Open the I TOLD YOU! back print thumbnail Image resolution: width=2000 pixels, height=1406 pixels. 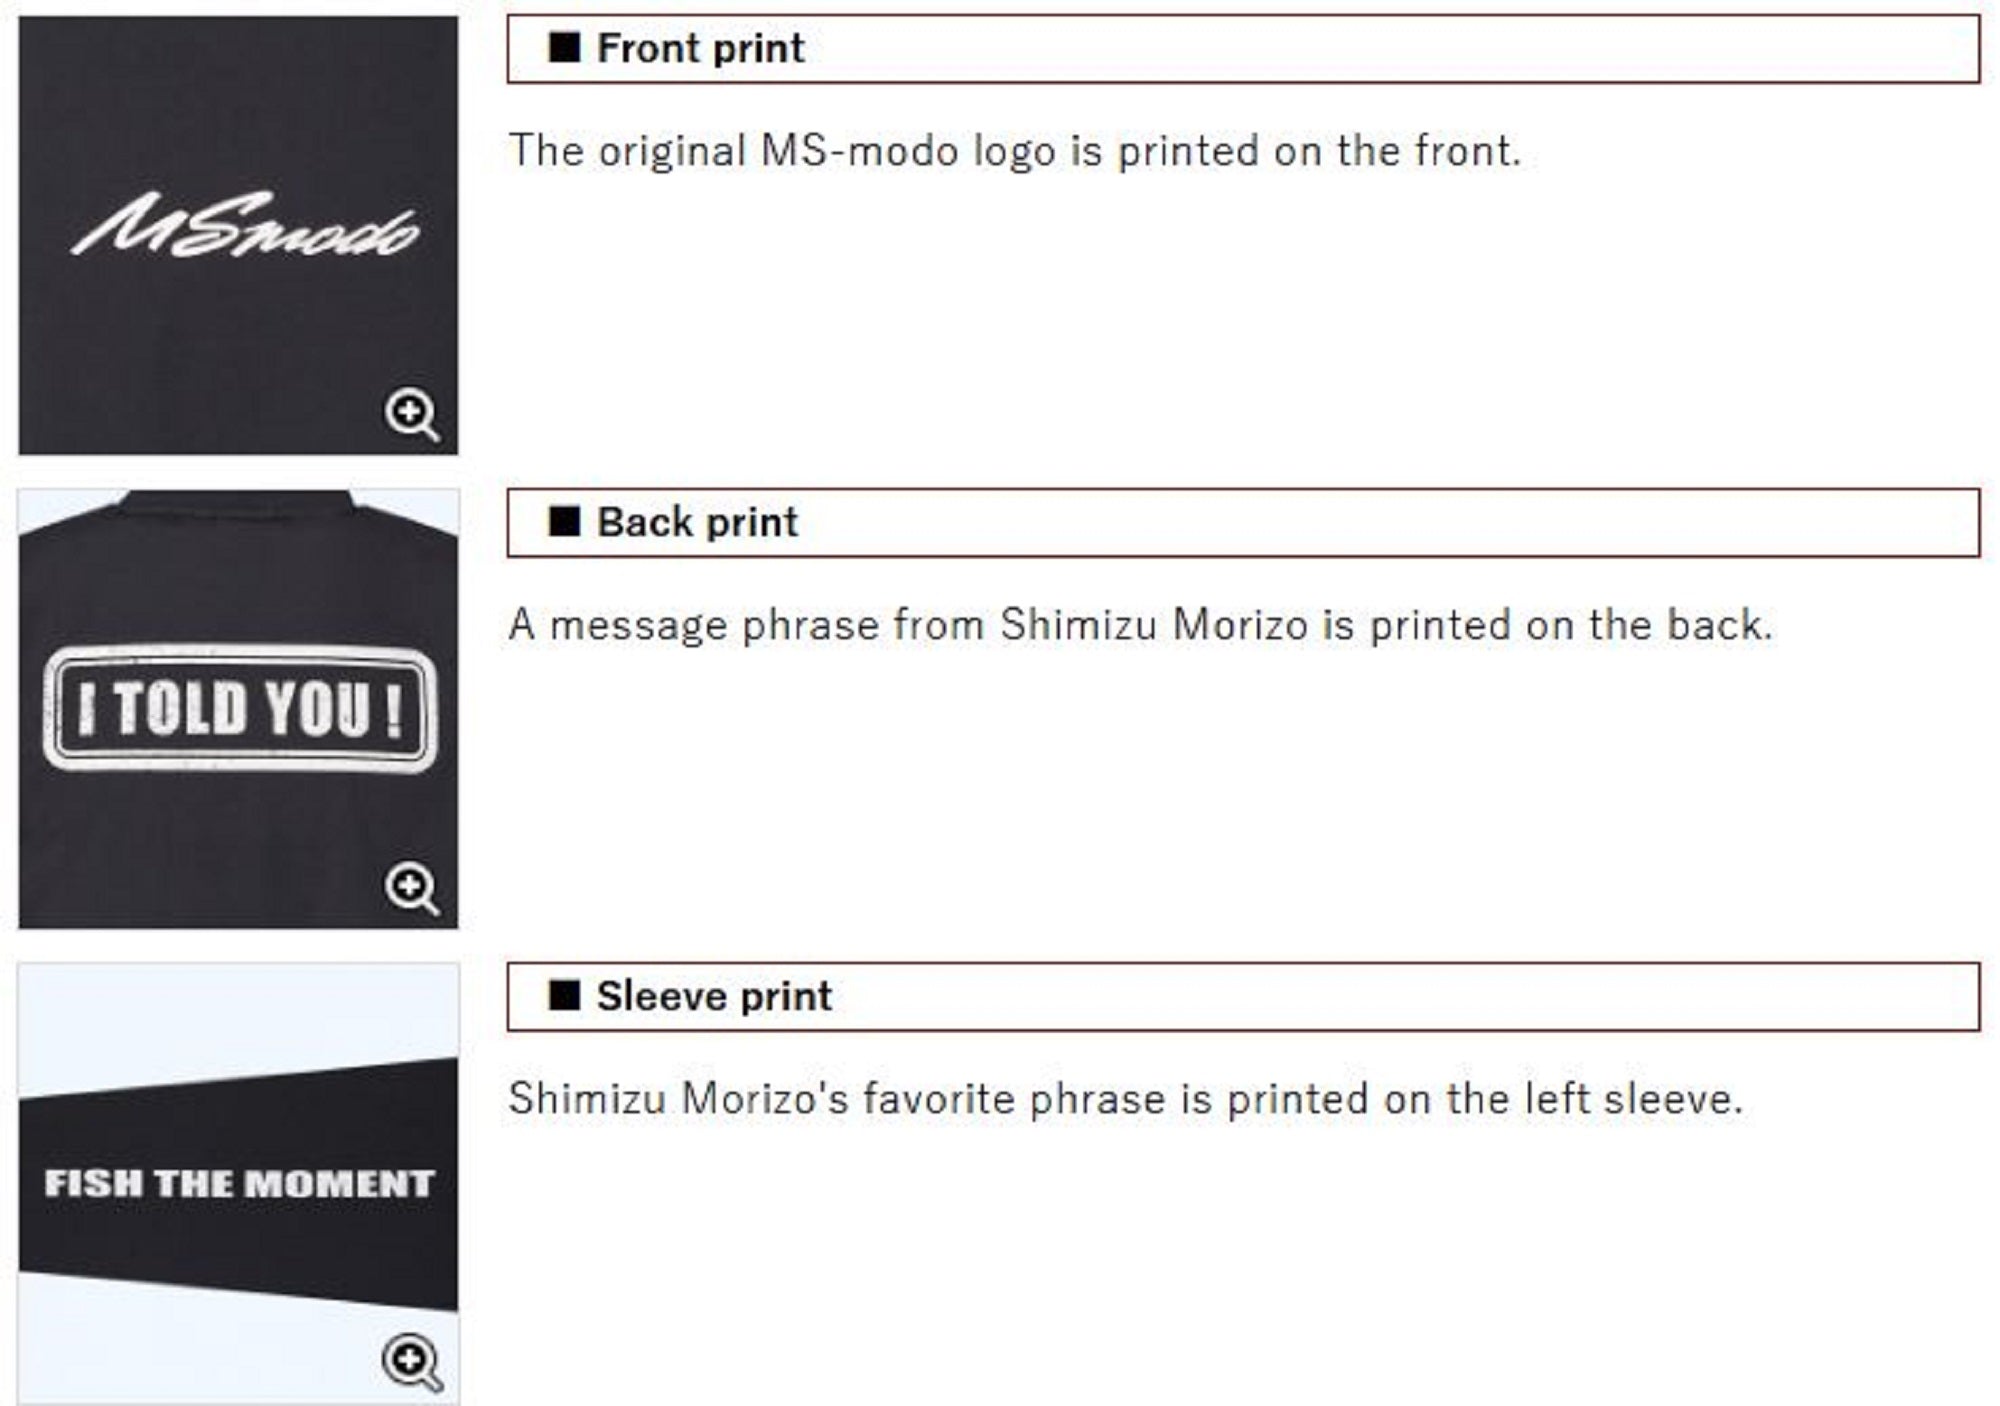[238, 709]
